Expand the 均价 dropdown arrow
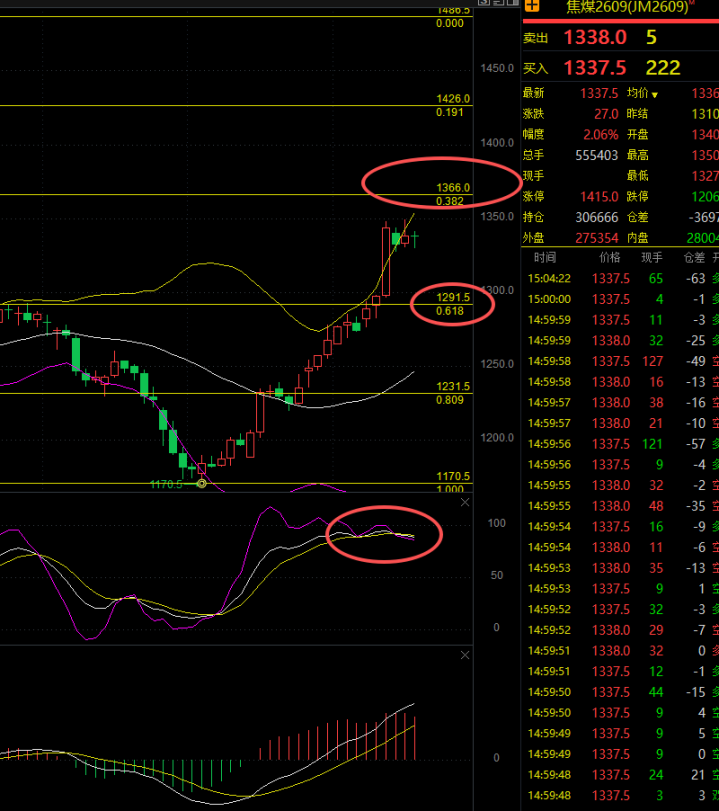 coord(655,95)
